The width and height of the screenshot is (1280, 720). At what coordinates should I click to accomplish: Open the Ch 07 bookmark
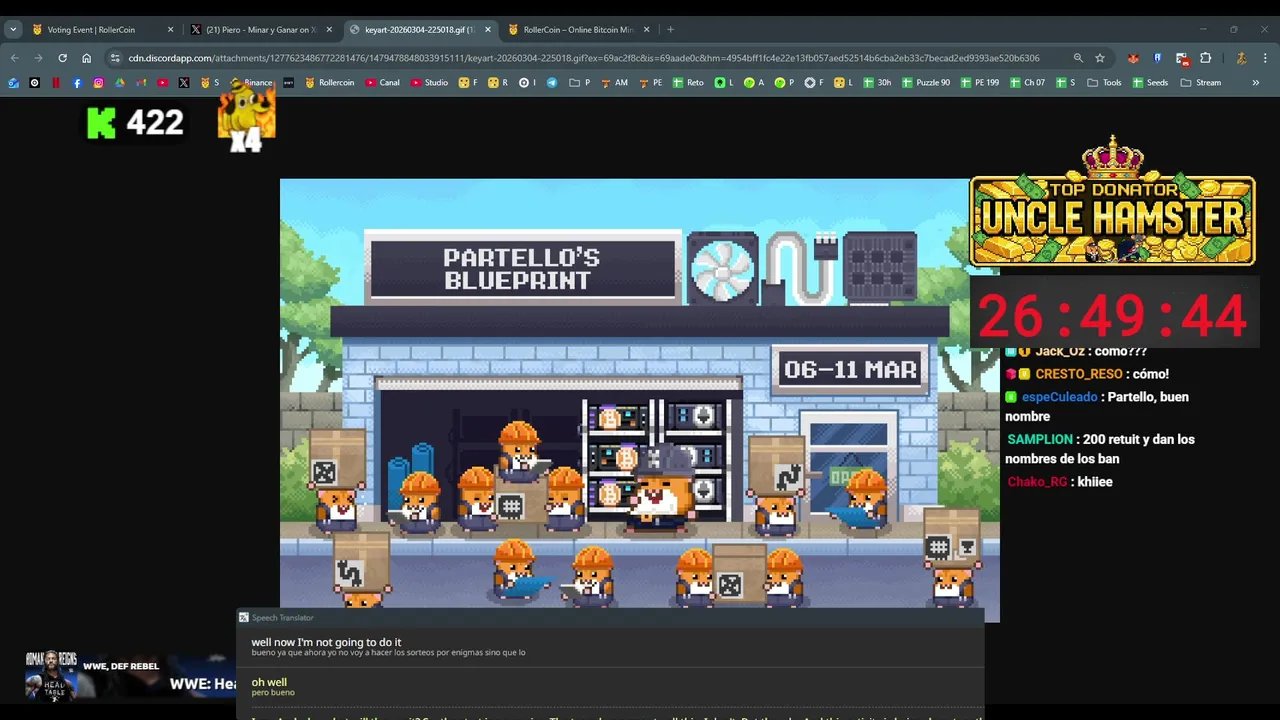pos(1027,83)
